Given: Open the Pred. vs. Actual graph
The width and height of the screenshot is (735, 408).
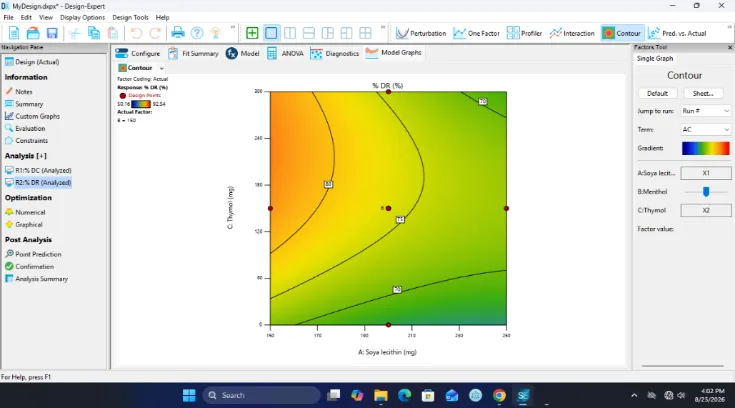Looking at the screenshot, I should pos(677,33).
